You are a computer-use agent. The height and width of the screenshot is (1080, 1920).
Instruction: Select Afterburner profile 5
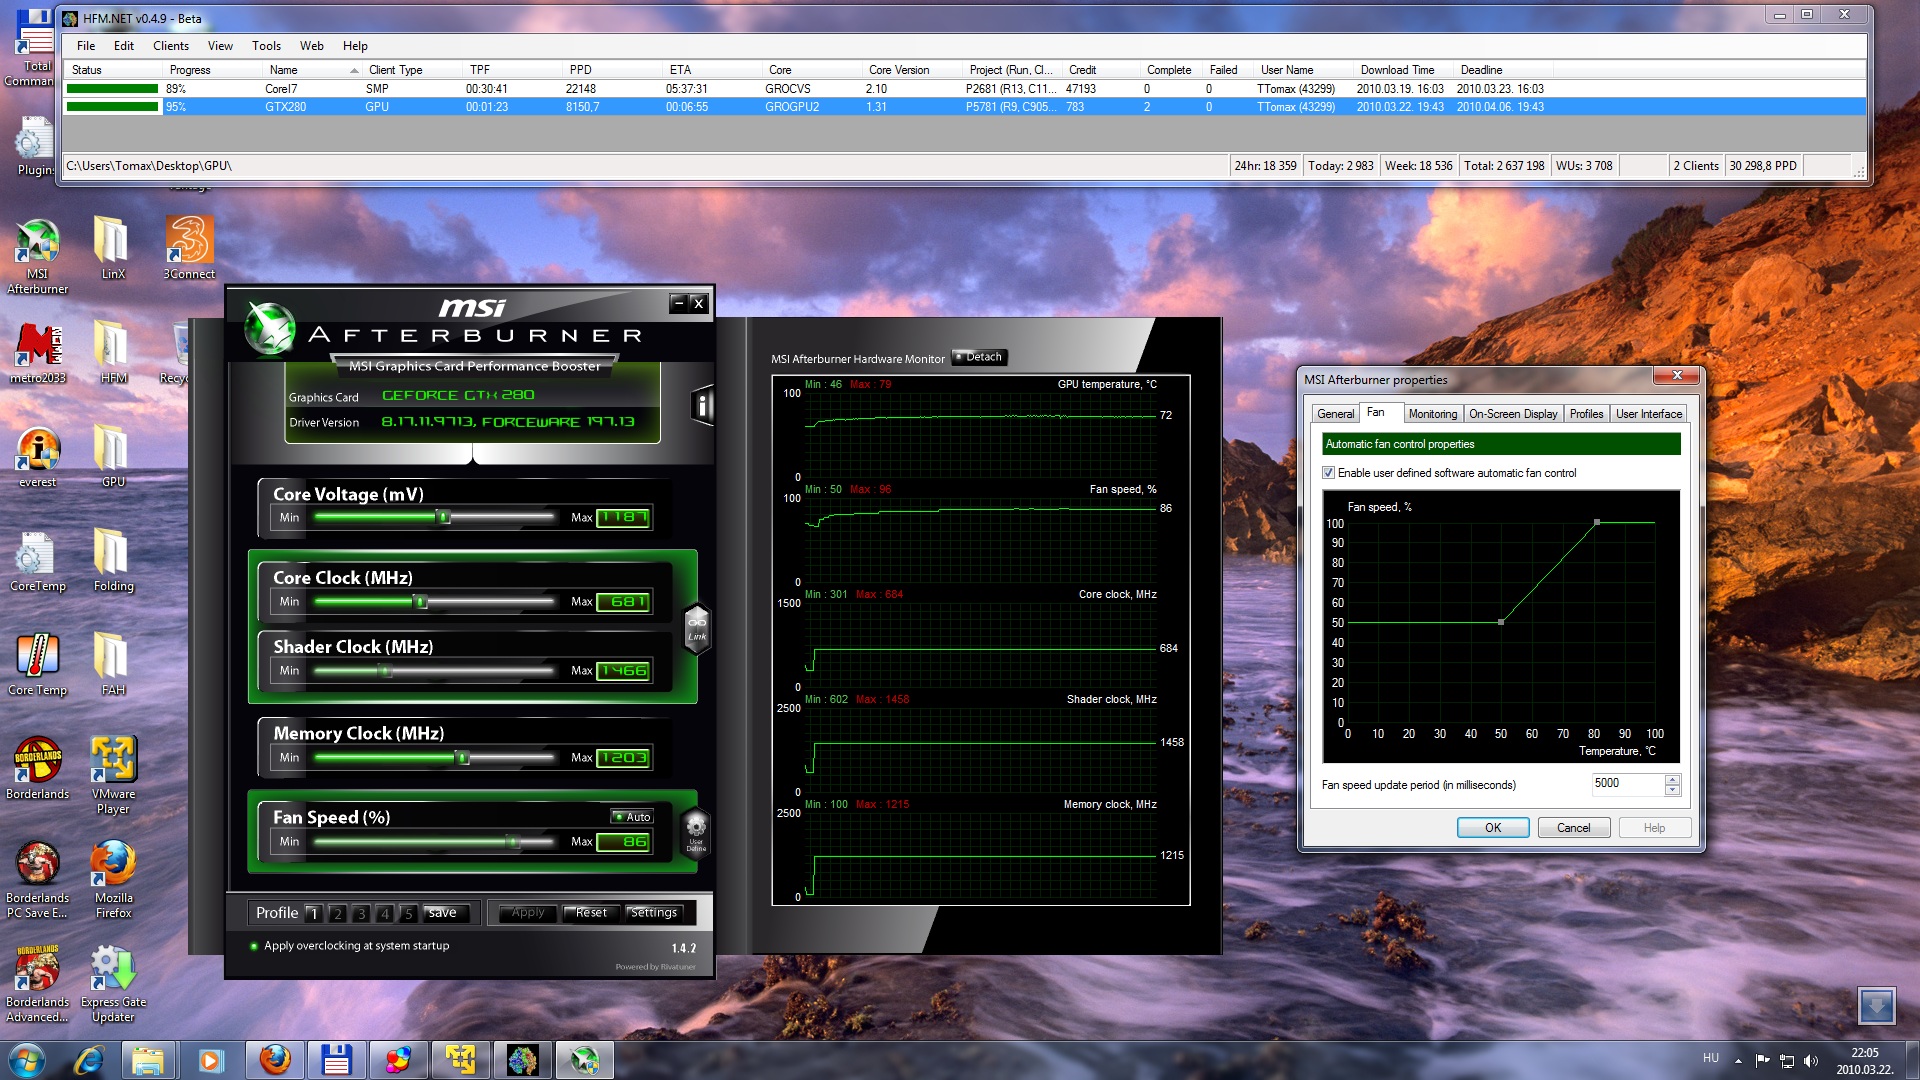coord(408,913)
